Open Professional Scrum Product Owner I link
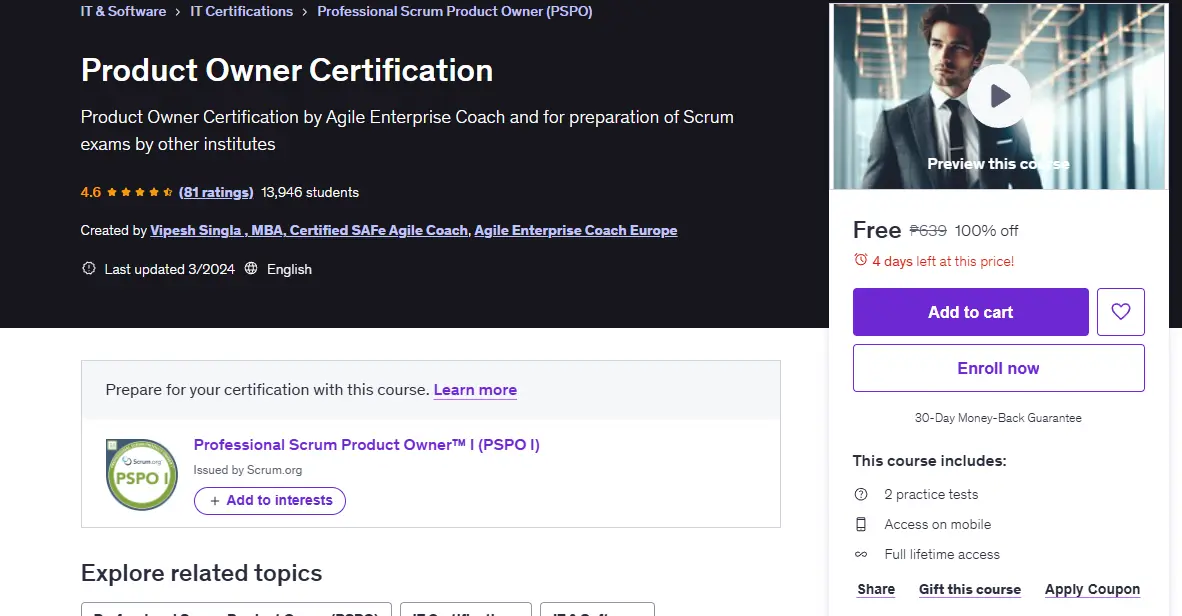The height and width of the screenshot is (616, 1182). click(366, 444)
